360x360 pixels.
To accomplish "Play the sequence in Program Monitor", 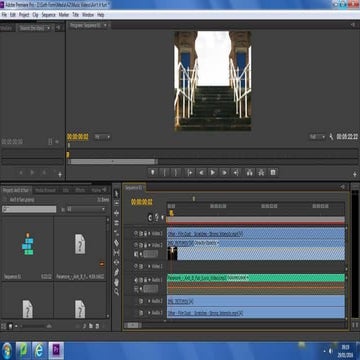I will coord(213,172).
